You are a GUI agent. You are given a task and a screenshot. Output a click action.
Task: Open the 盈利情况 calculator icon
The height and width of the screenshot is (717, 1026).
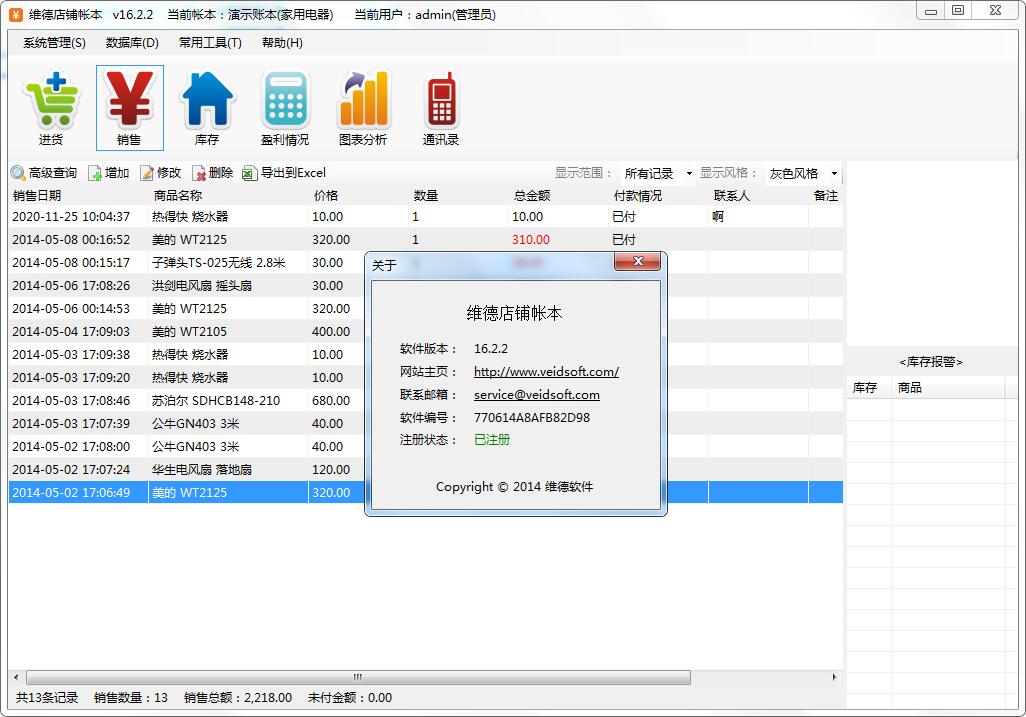pyautogui.click(x=285, y=108)
